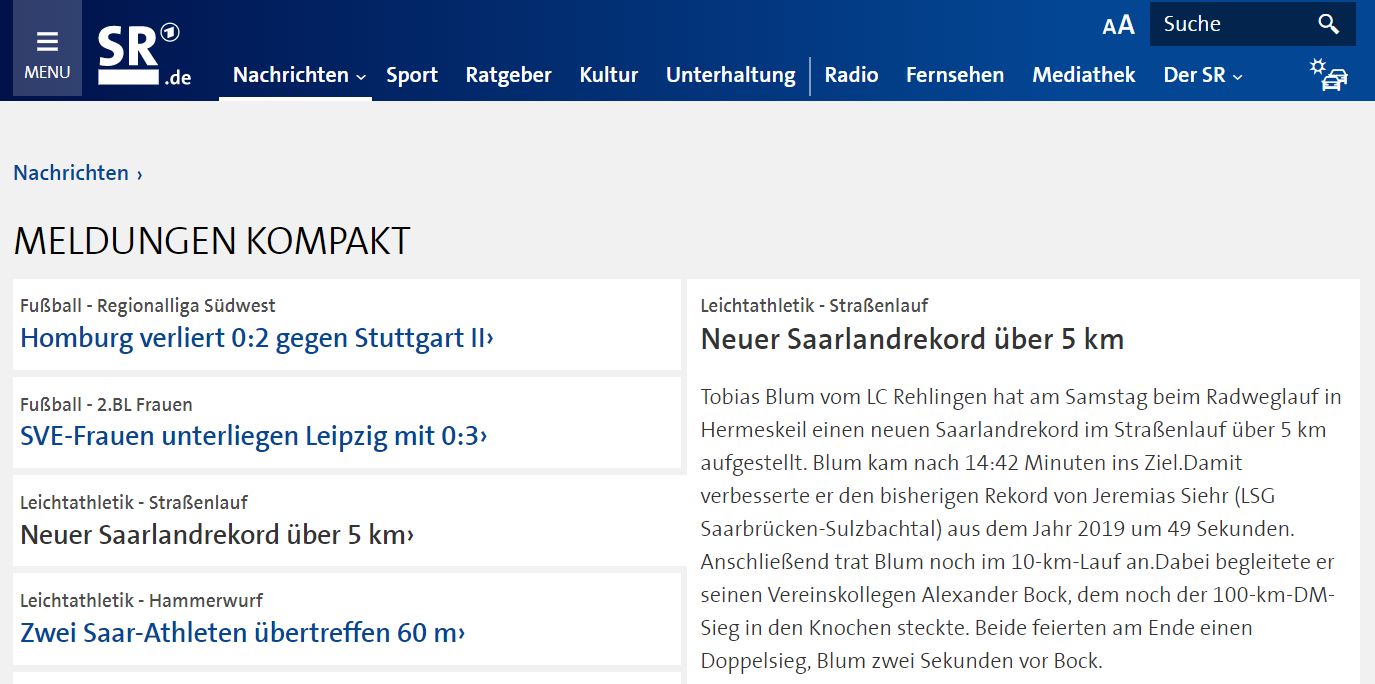Viewport: 1375px width, 684px height.
Task: Navigate to the Radio page
Action: pos(851,75)
